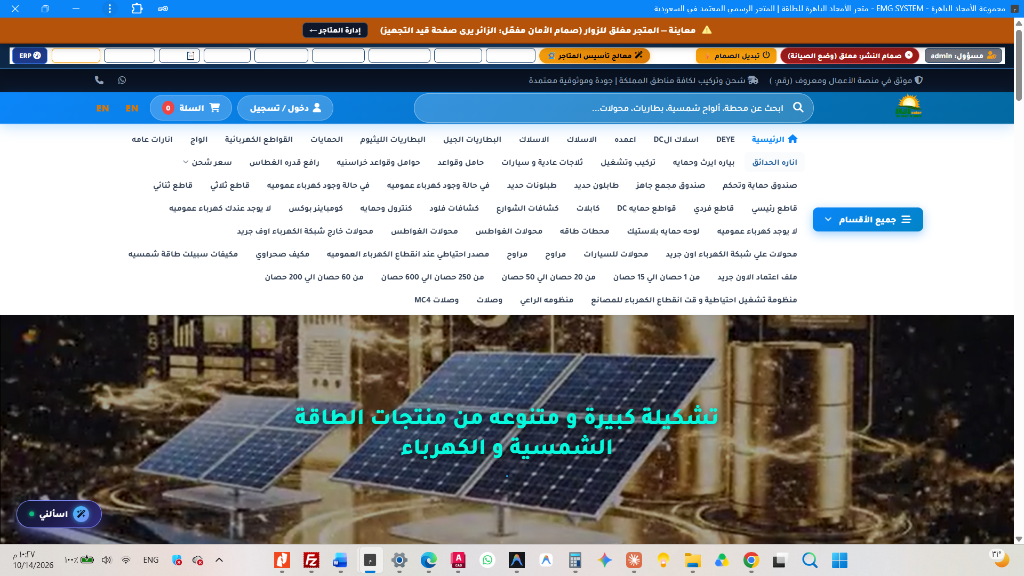Viewport: 1024px width, 576px height.
Task: Click the home icon beside الرئيسية
Action: coord(793,139)
